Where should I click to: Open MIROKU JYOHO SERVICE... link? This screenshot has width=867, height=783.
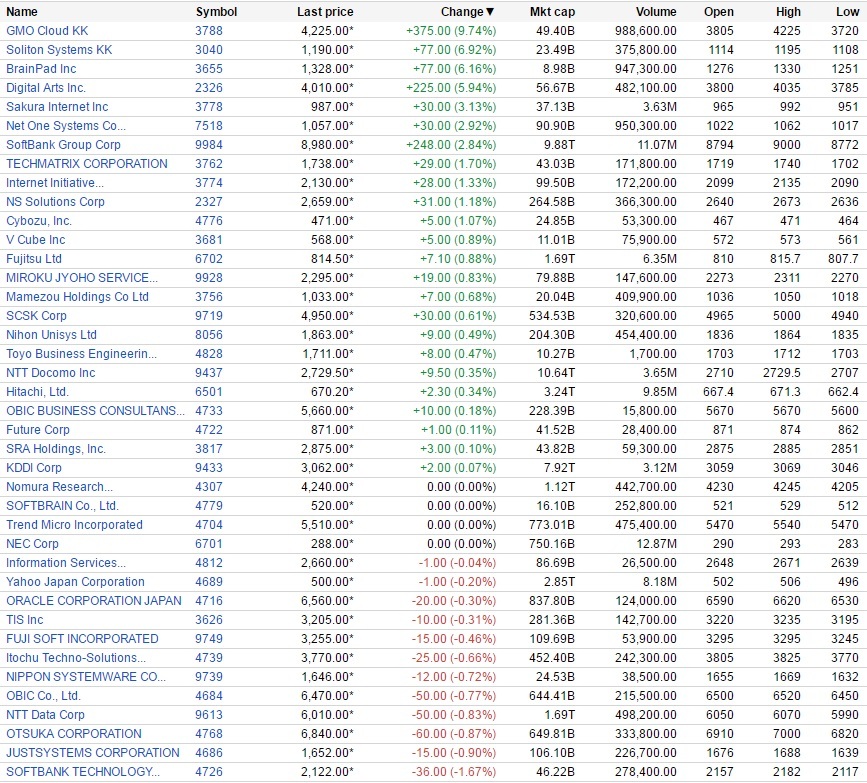(x=82, y=278)
